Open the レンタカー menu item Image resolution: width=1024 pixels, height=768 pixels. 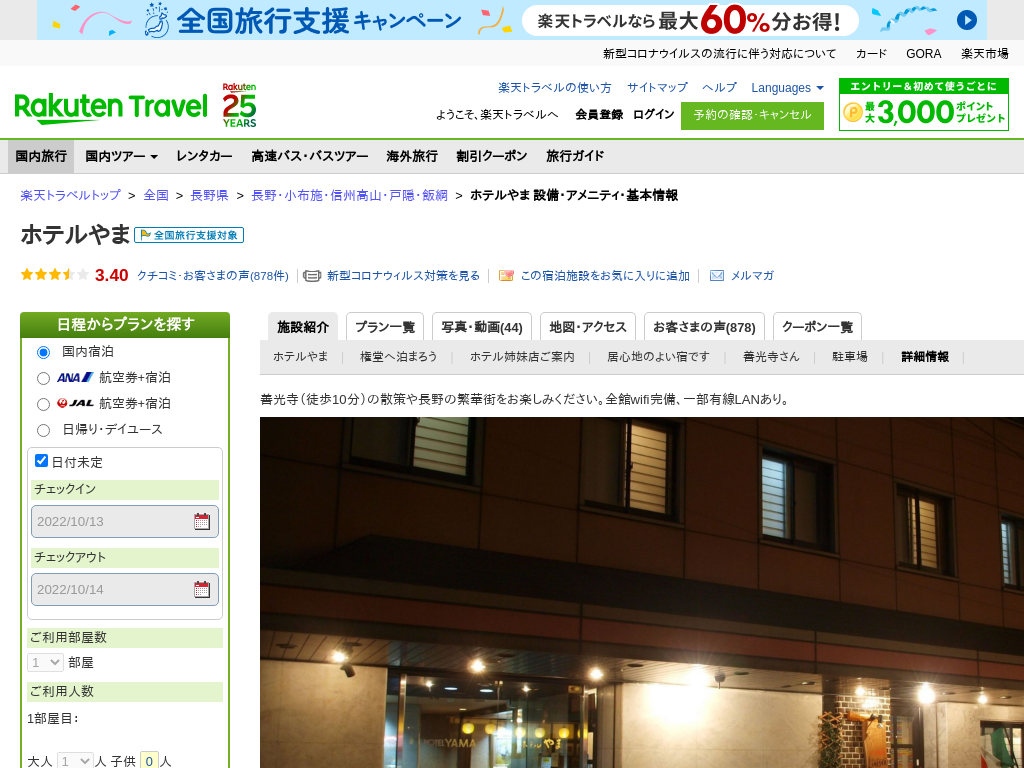204,156
